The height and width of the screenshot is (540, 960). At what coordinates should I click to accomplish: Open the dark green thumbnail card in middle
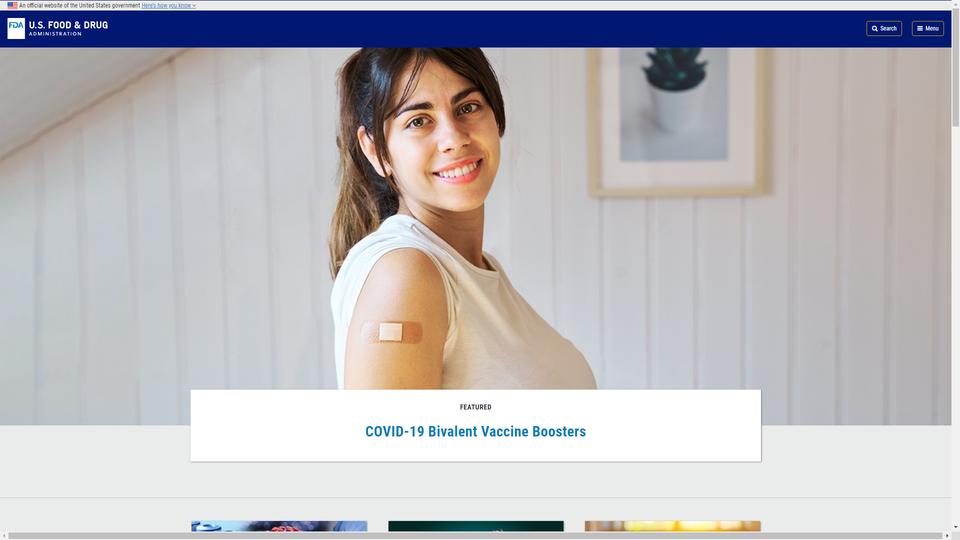coord(476,526)
